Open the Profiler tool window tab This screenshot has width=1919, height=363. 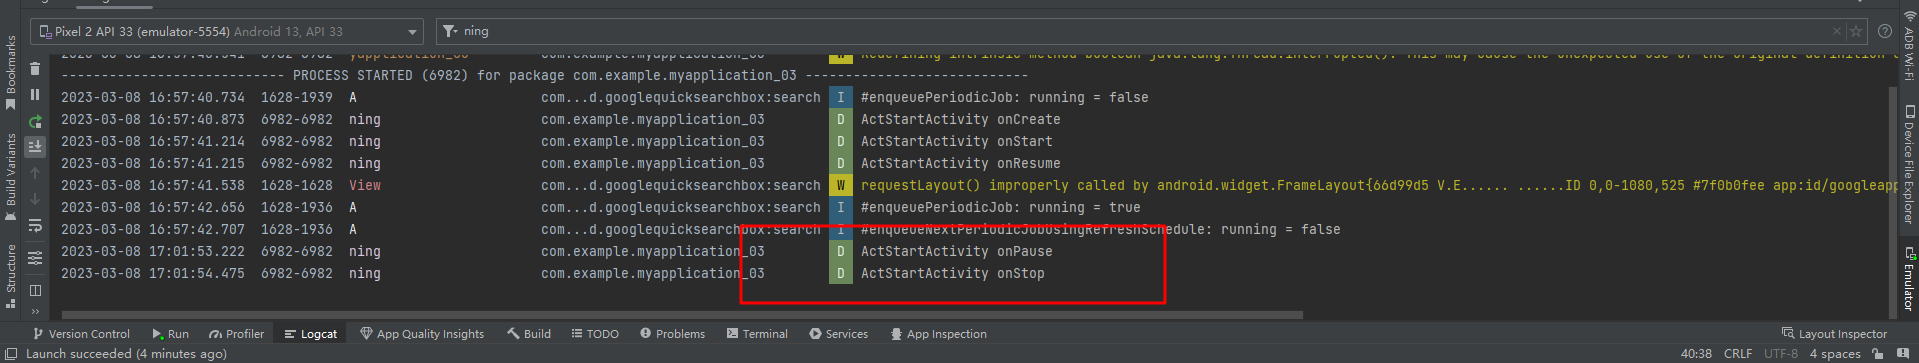tap(236, 334)
